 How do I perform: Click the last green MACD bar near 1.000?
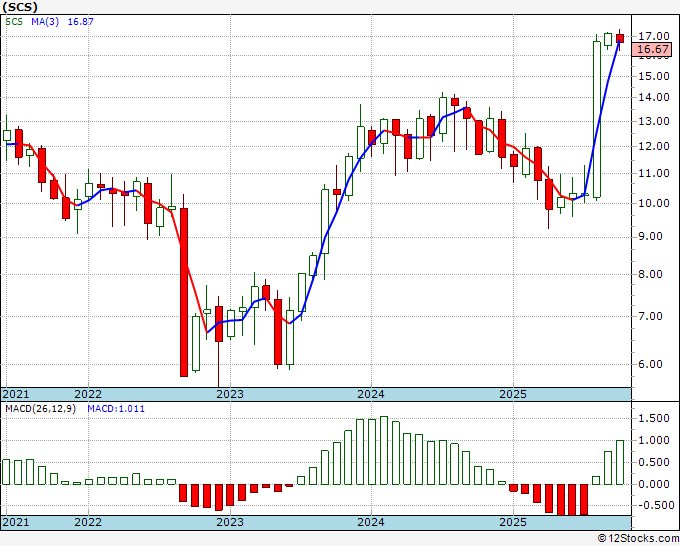tap(620, 462)
